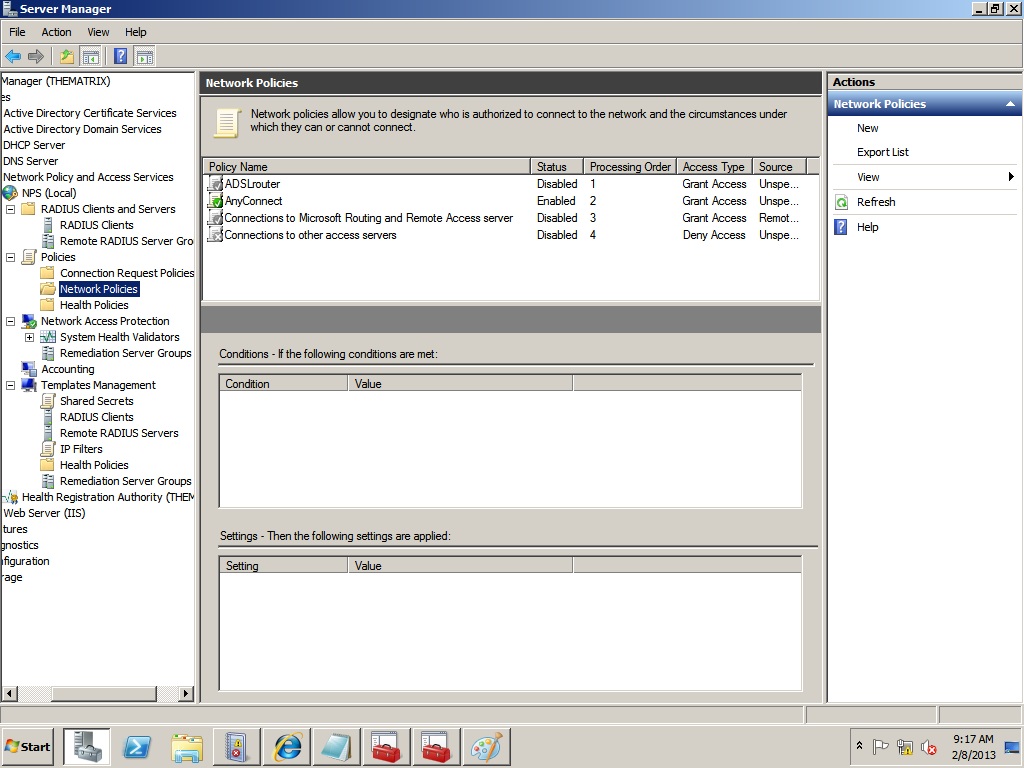Select Remote RADIUS Server Groups in tree
Viewport: 1024px width, 768px height.
pos(127,241)
